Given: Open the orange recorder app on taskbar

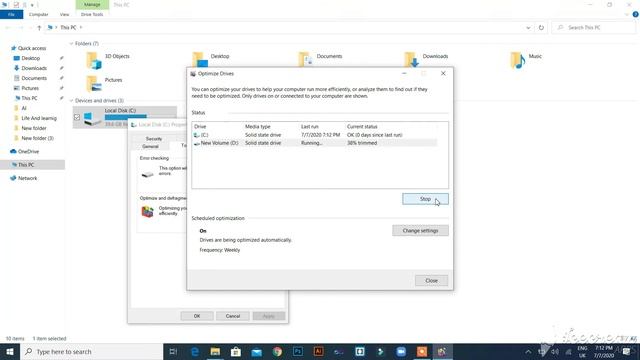Looking at the screenshot, I should (422, 351).
